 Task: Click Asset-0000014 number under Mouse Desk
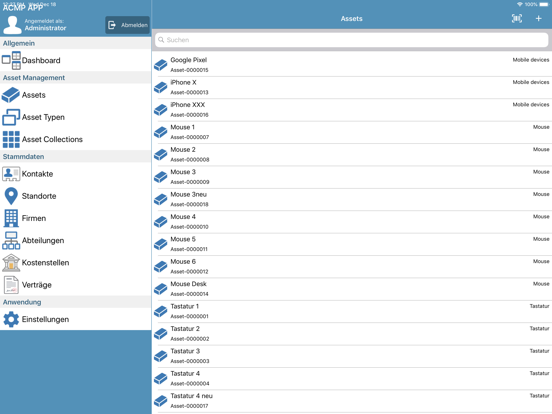click(189, 294)
